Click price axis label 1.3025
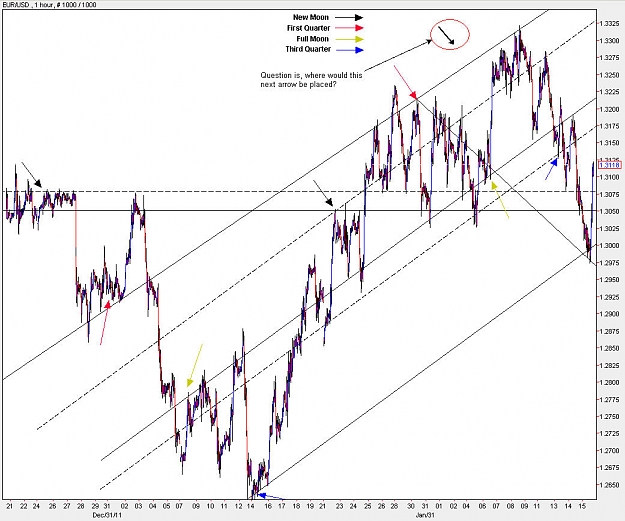The image size is (625, 521). [609, 228]
